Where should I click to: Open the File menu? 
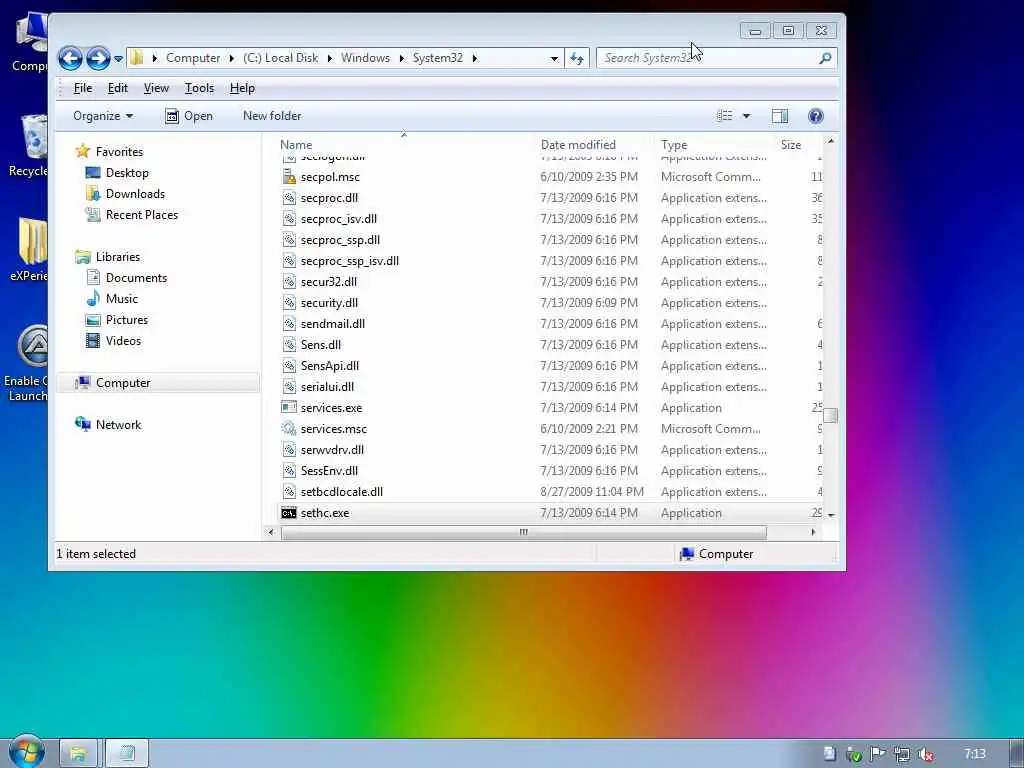click(83, 88)
